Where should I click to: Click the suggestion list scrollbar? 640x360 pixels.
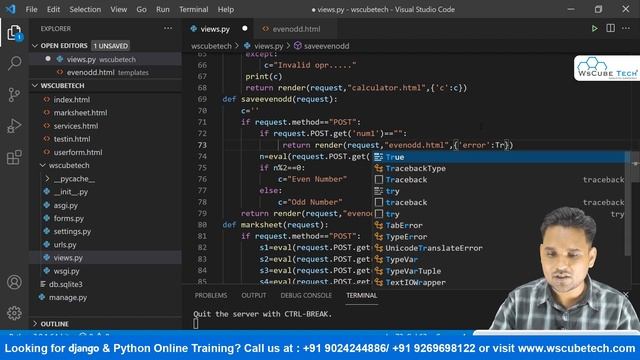click(629, 204)
